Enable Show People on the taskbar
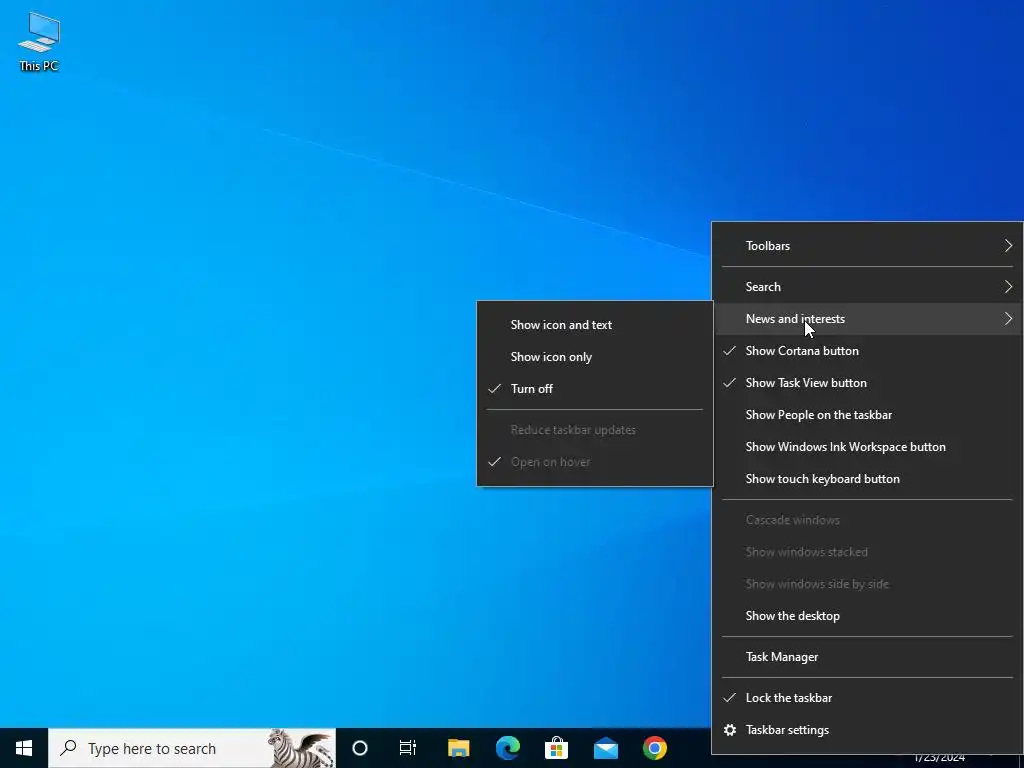The width and height of the screenshot is (1024, 768). click(867, 415)
